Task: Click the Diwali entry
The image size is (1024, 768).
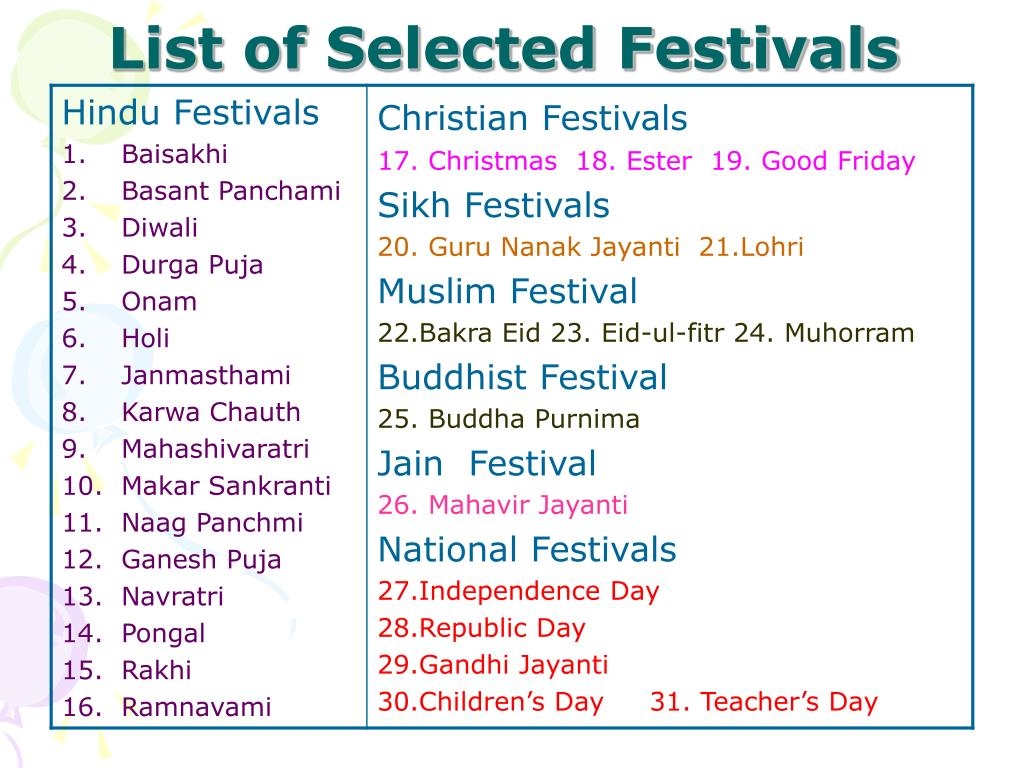Action: (x=159, y=228)
